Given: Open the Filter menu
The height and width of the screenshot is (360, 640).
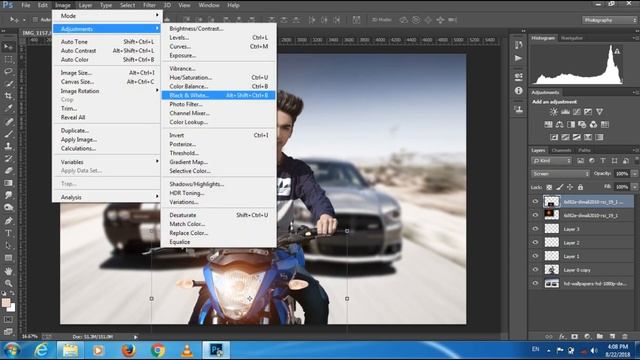Looking at the screenshot, I should (149, 5).
